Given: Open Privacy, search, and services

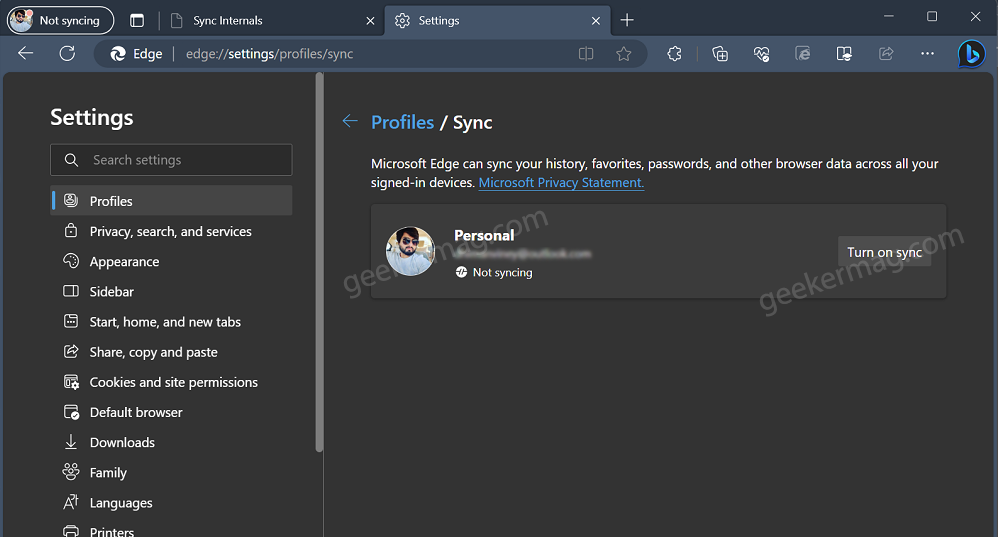Looking at the screenshot, I should click(171, 232).
